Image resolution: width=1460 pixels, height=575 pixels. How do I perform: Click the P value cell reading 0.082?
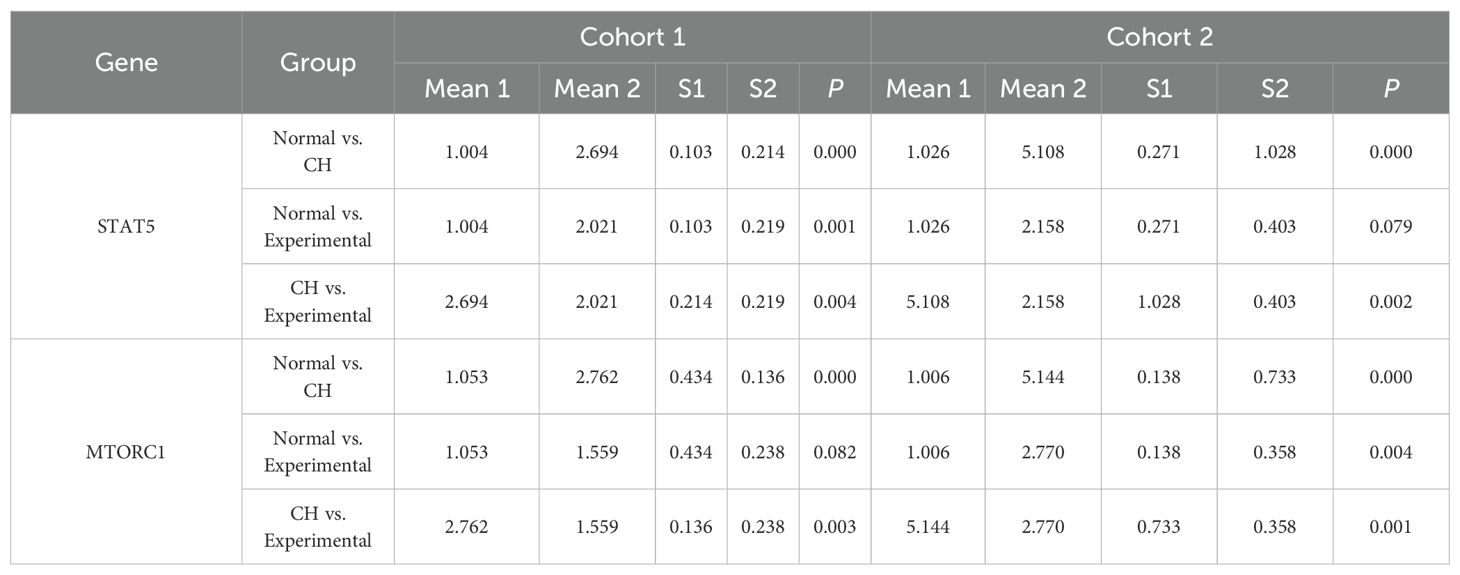tap(835, 452)
